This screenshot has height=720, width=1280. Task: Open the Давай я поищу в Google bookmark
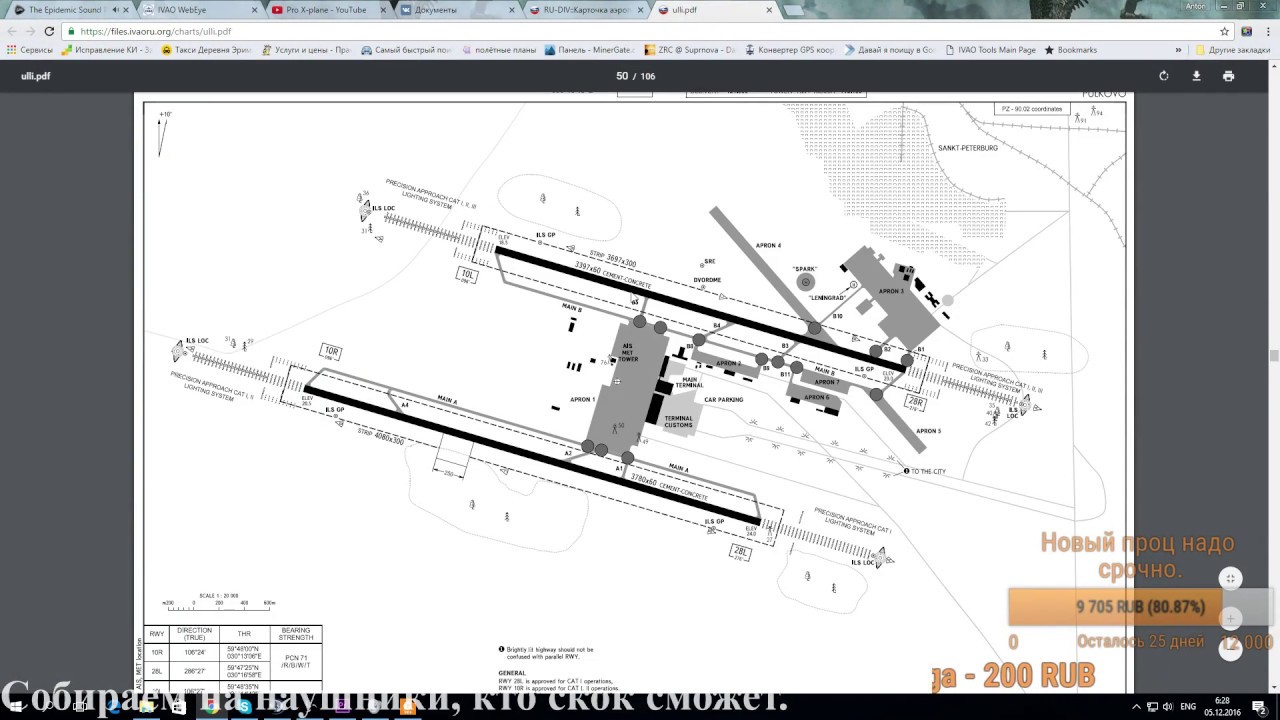[890, 50]
